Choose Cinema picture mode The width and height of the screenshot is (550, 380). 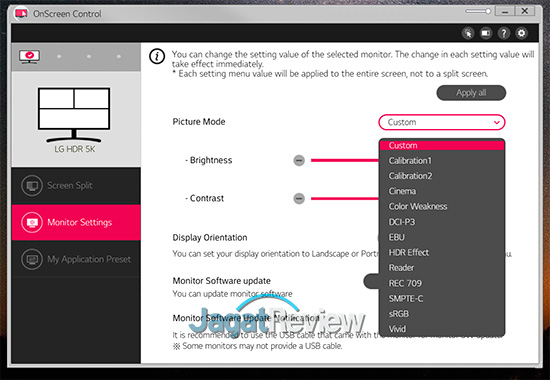point(442,191)
